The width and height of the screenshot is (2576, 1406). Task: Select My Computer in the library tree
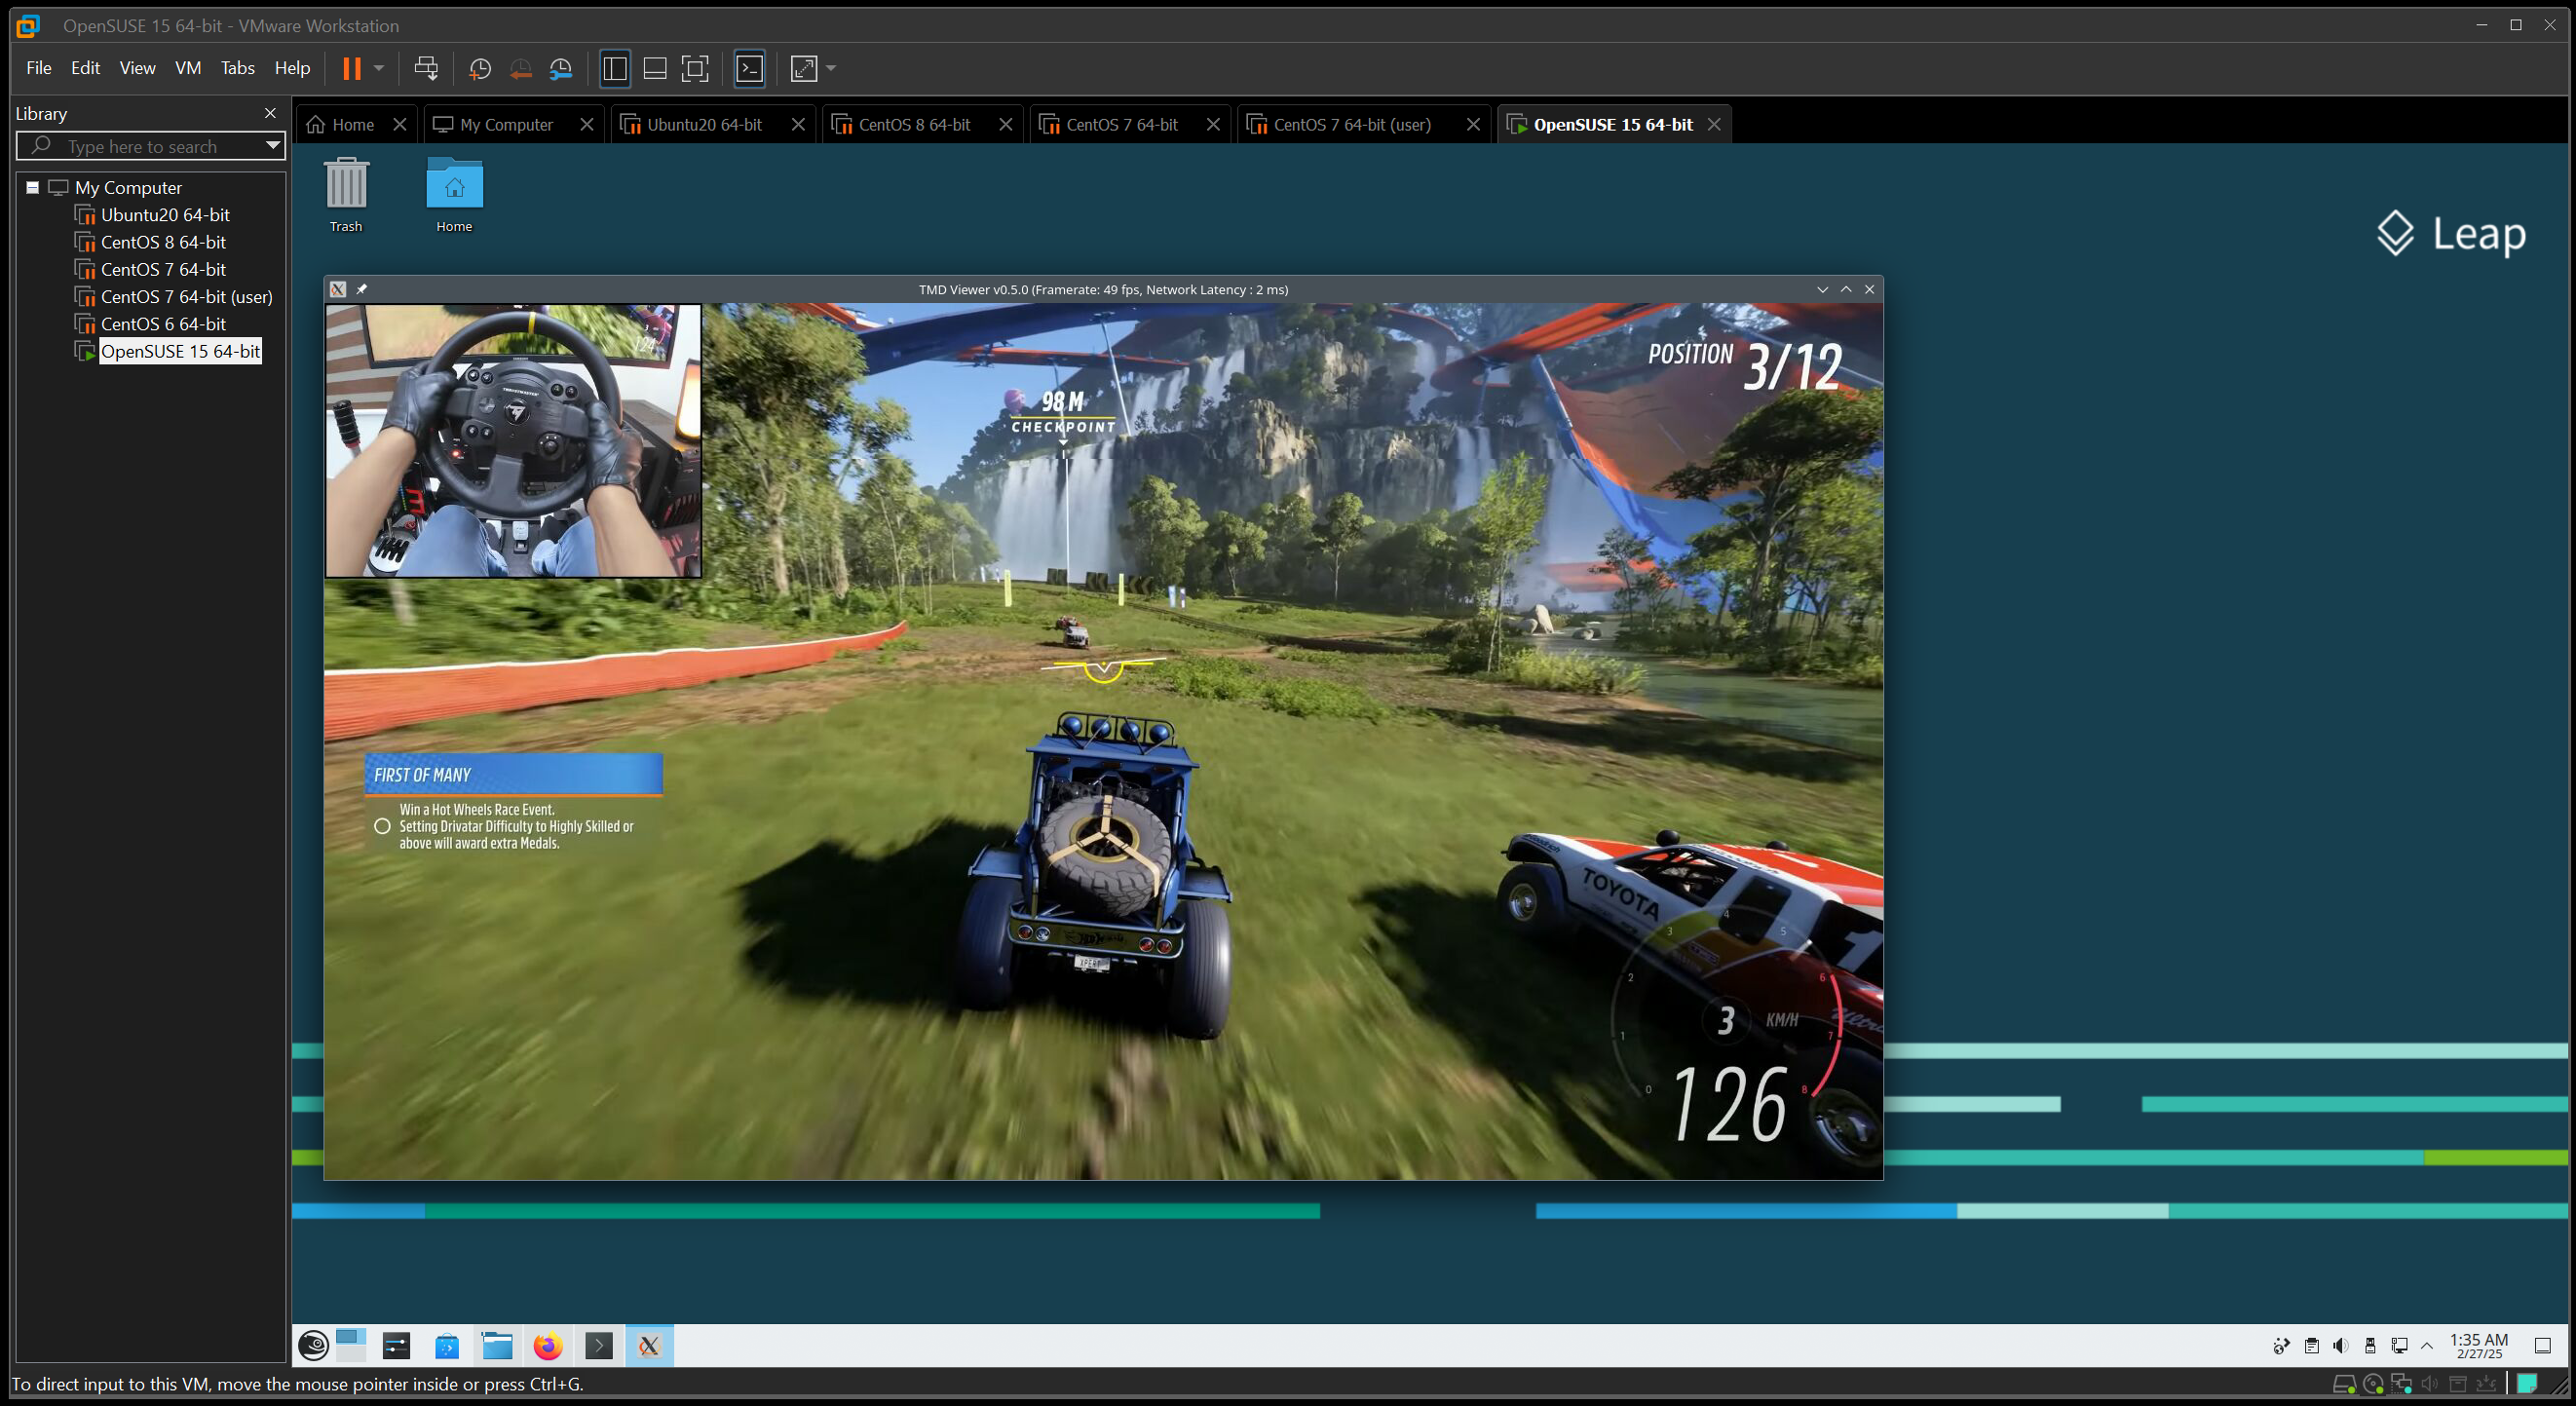pyautogui.click(x=128, y=187)
